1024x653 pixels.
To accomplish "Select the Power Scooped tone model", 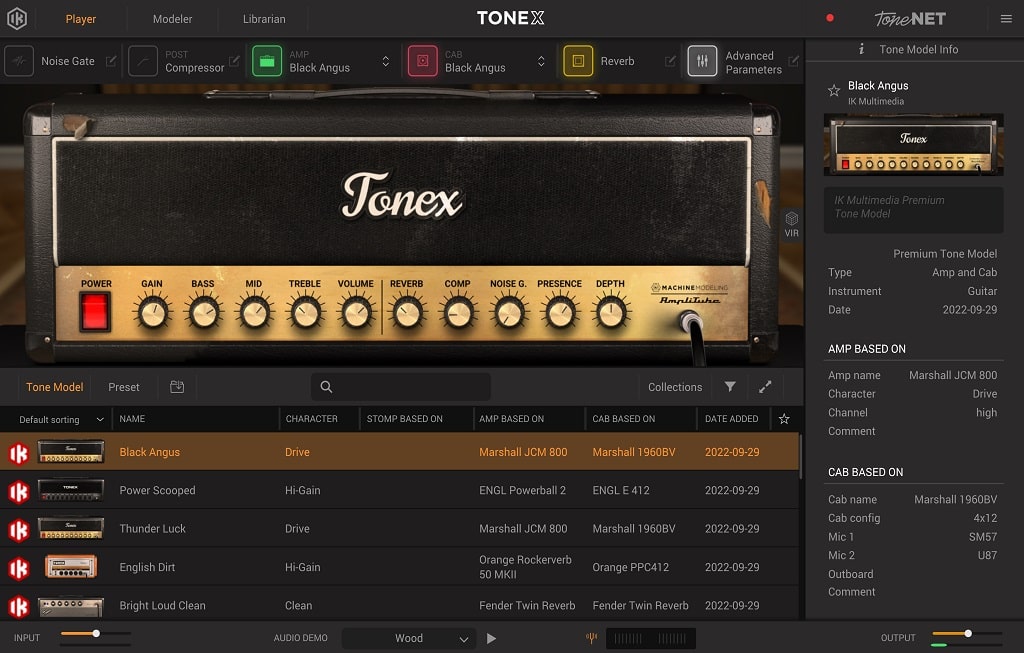I will click(x=400, y=490).
